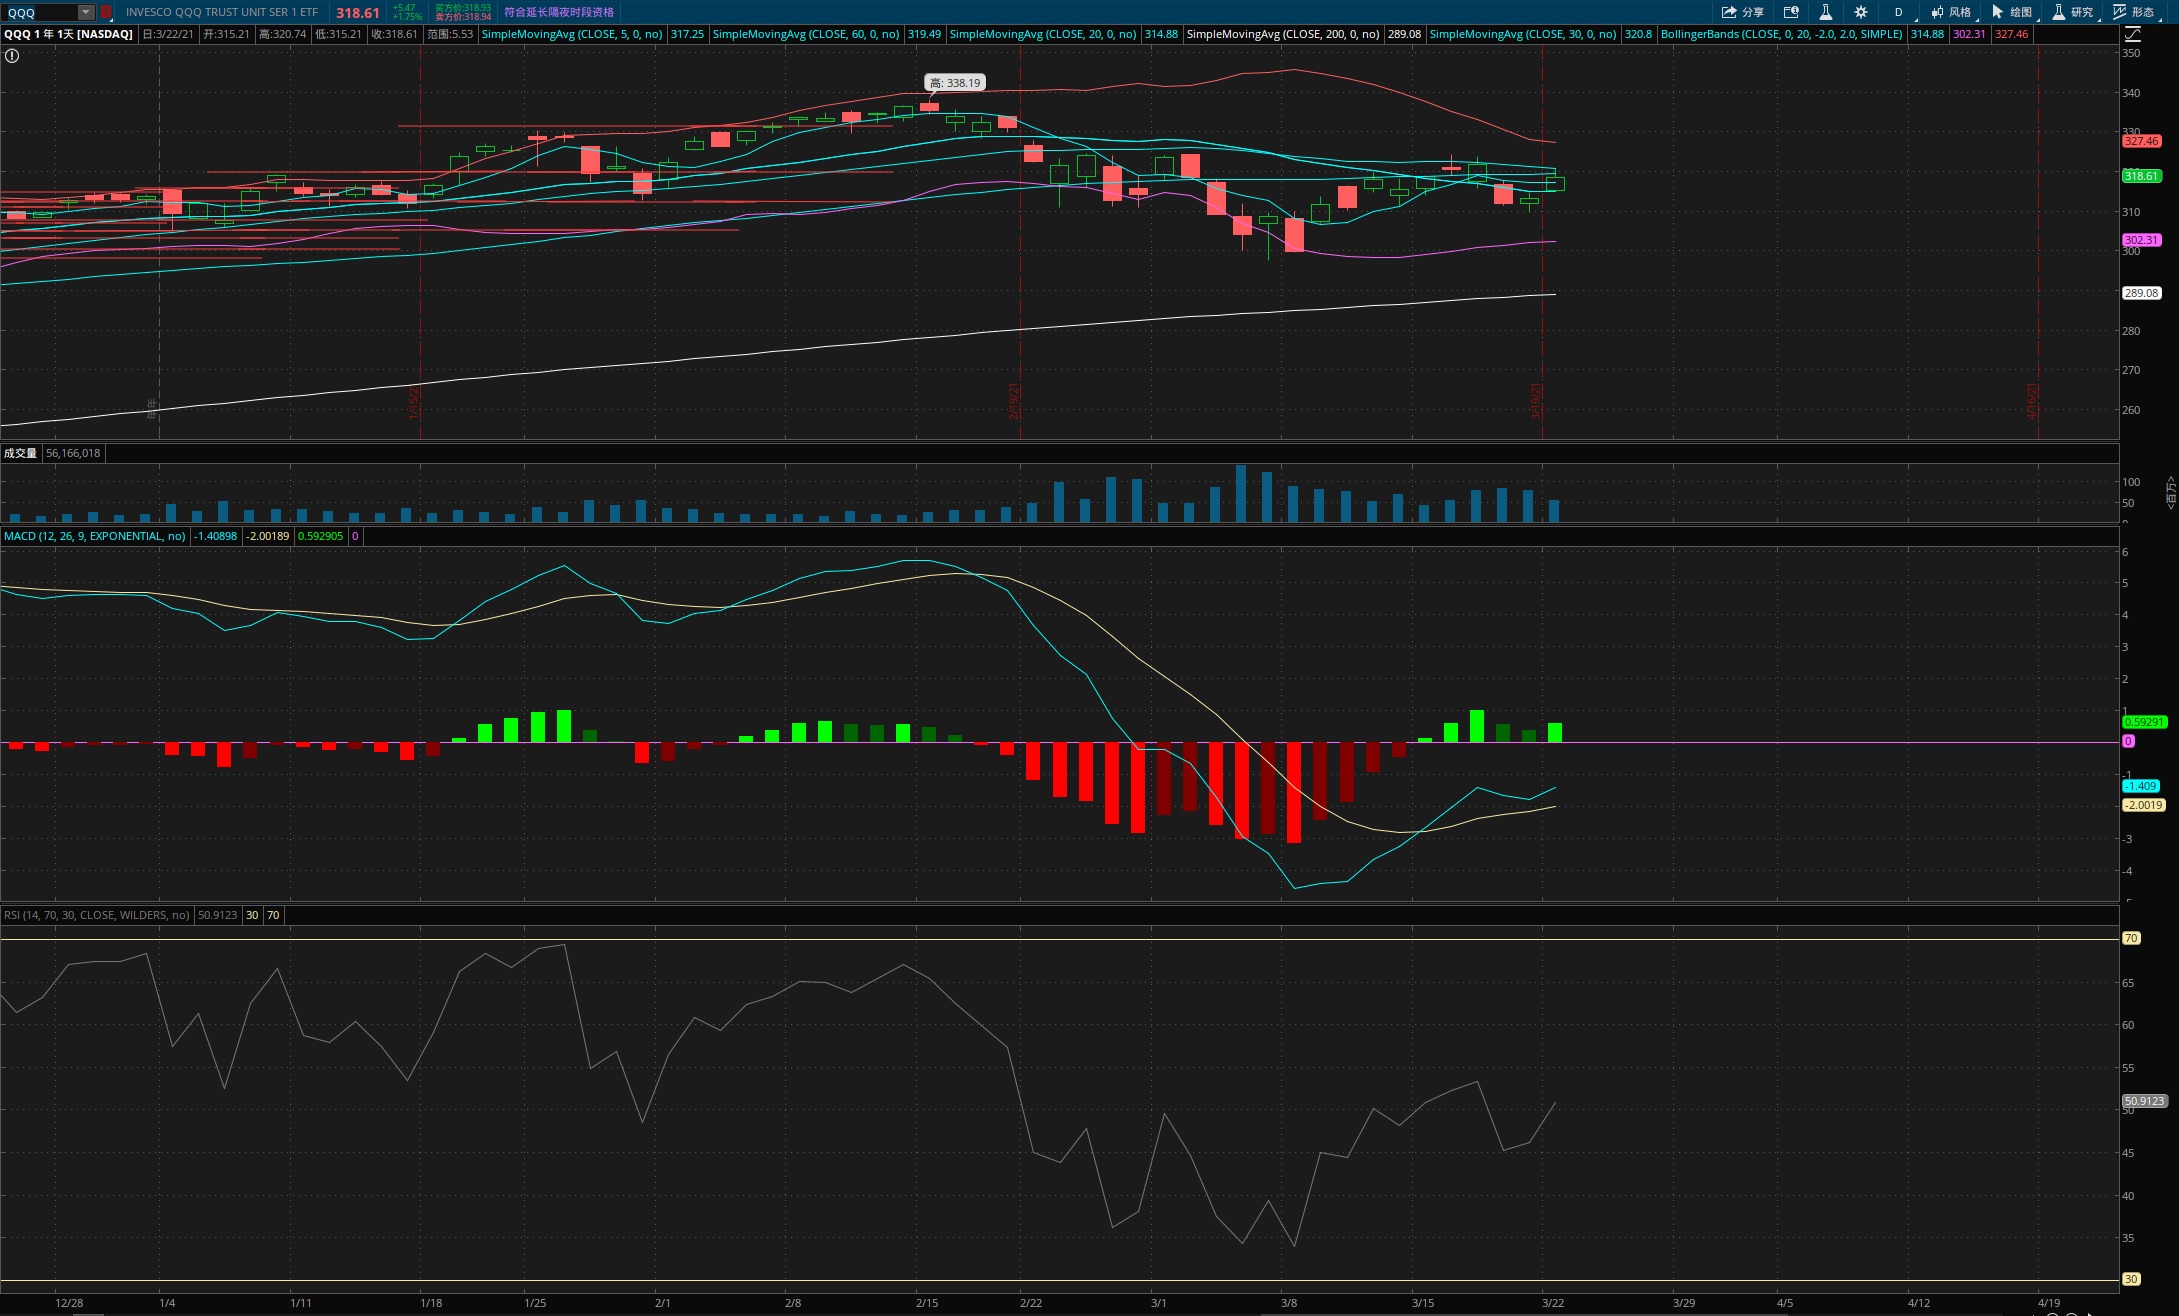Click the RSI (14, 70, 30, CLOSE, WILDERS, no) label
Image resolution: width=2179 pixels, height=1316 pixels.
(x=97, y=915)
